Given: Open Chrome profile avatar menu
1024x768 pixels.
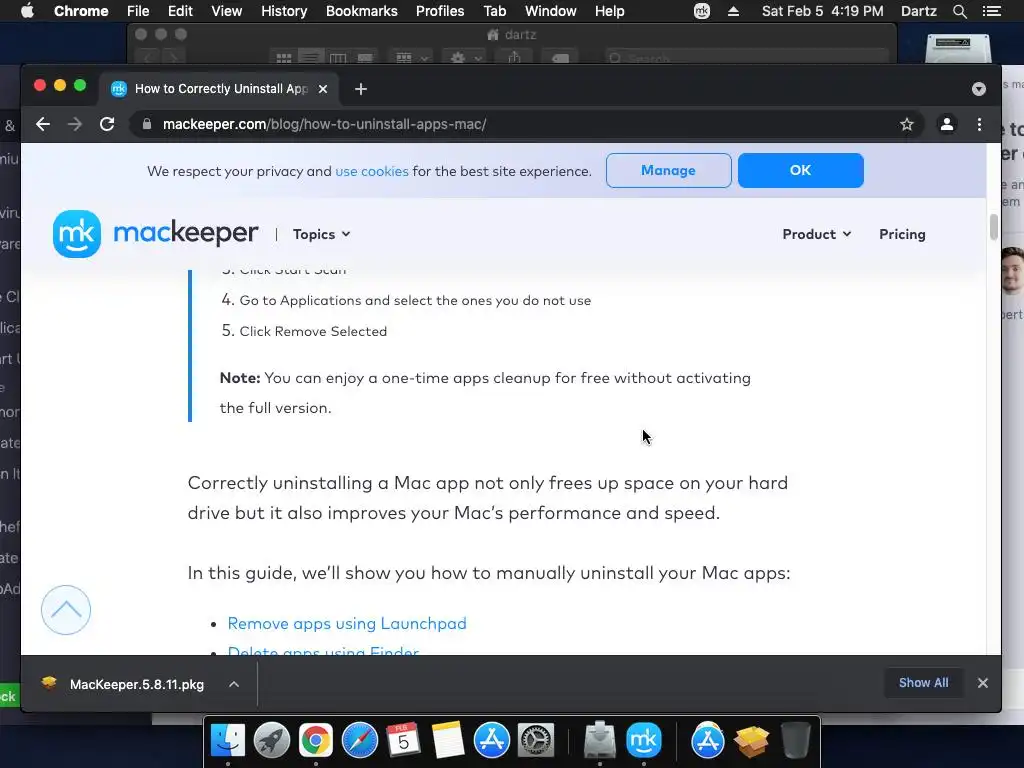Looking at the screenshot, I should [x=946, y=124].
